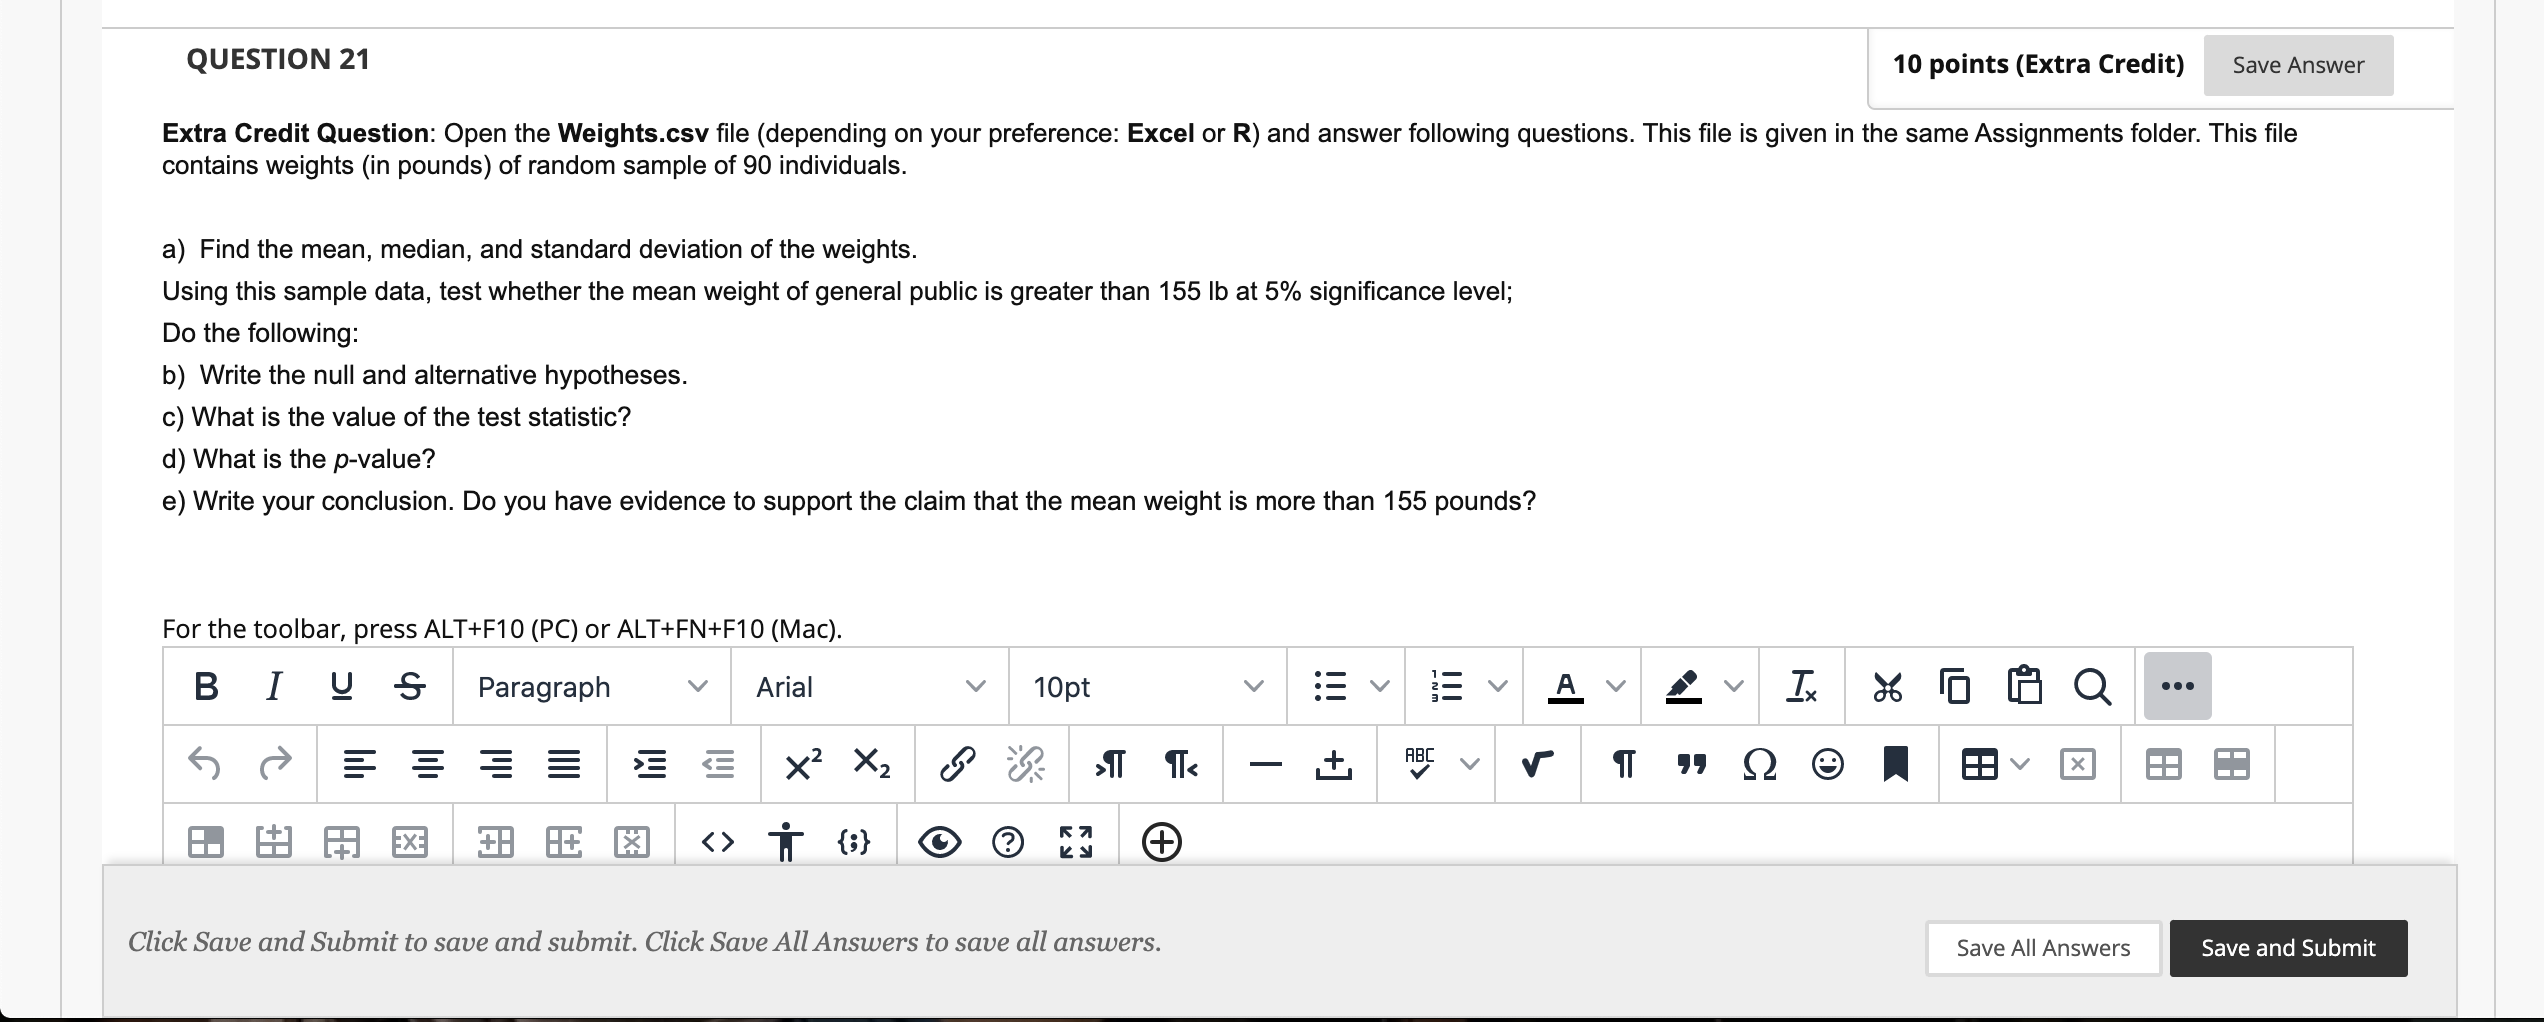Align text right

pos(496,765)
